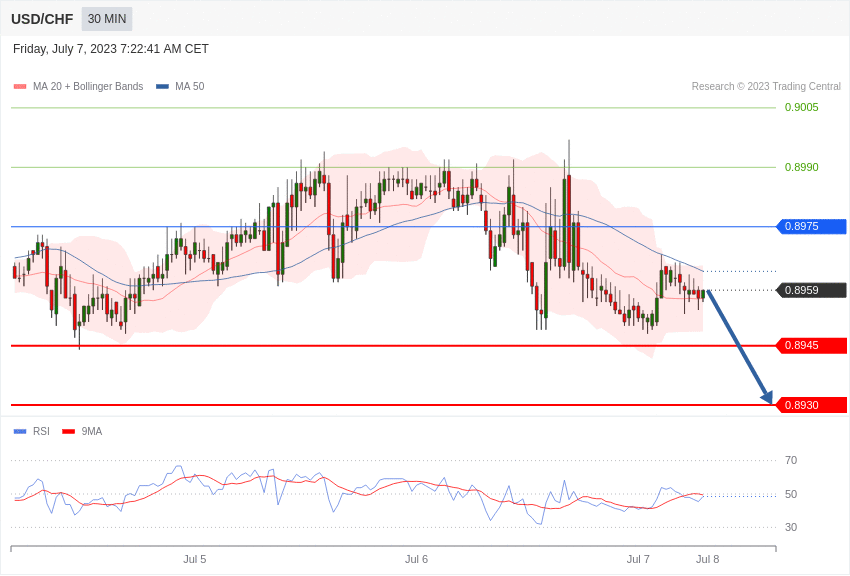
Task: Toggle the MA 20 + Bollinger Bands legend
Action: click(79, 86)
